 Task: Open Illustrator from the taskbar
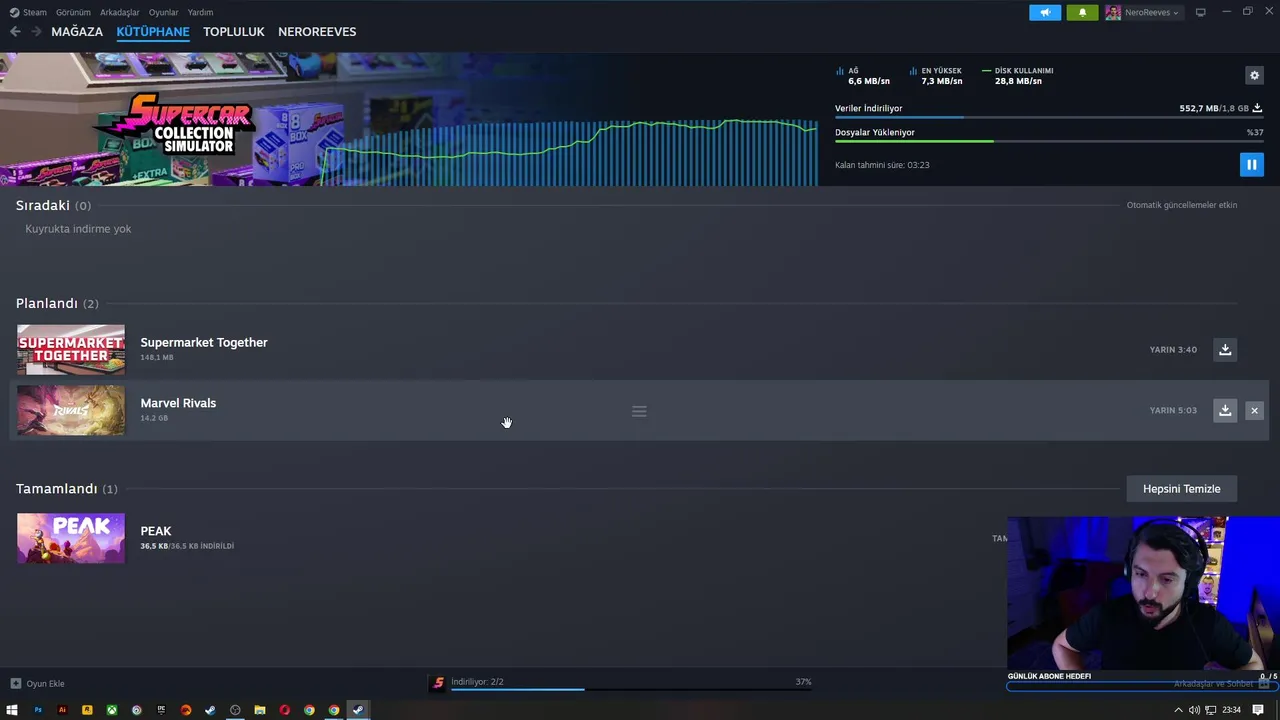62,710
